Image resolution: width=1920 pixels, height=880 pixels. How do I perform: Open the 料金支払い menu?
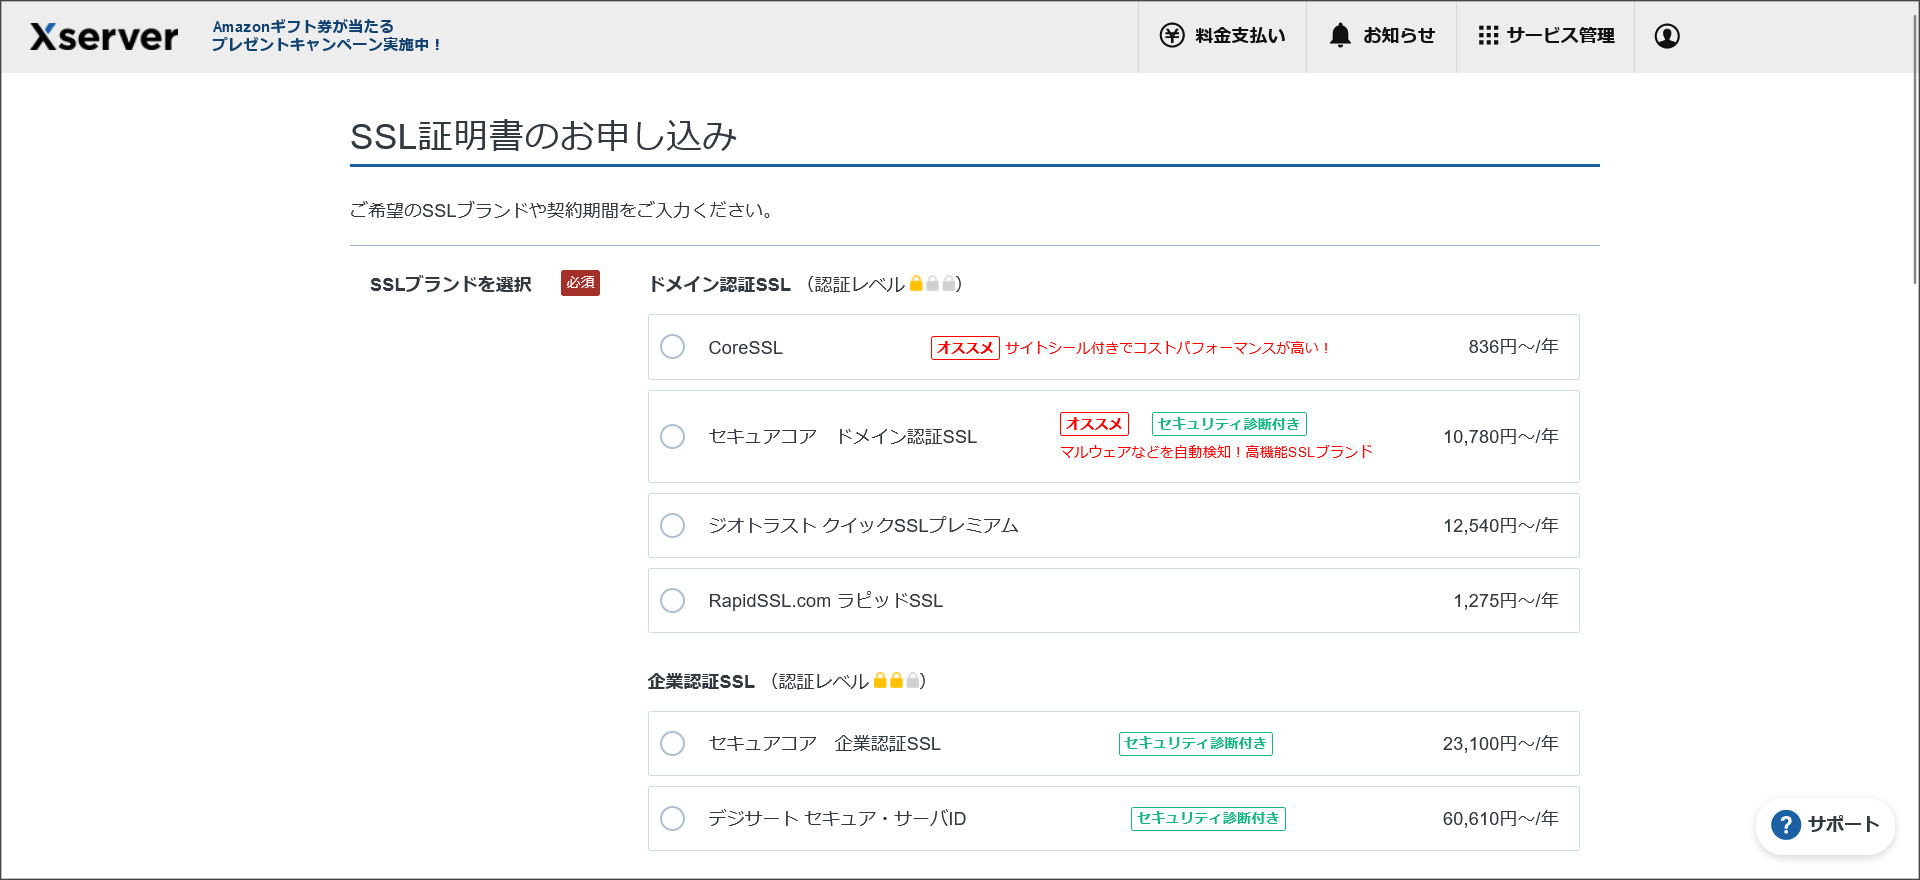click(x=1222, y=36)
